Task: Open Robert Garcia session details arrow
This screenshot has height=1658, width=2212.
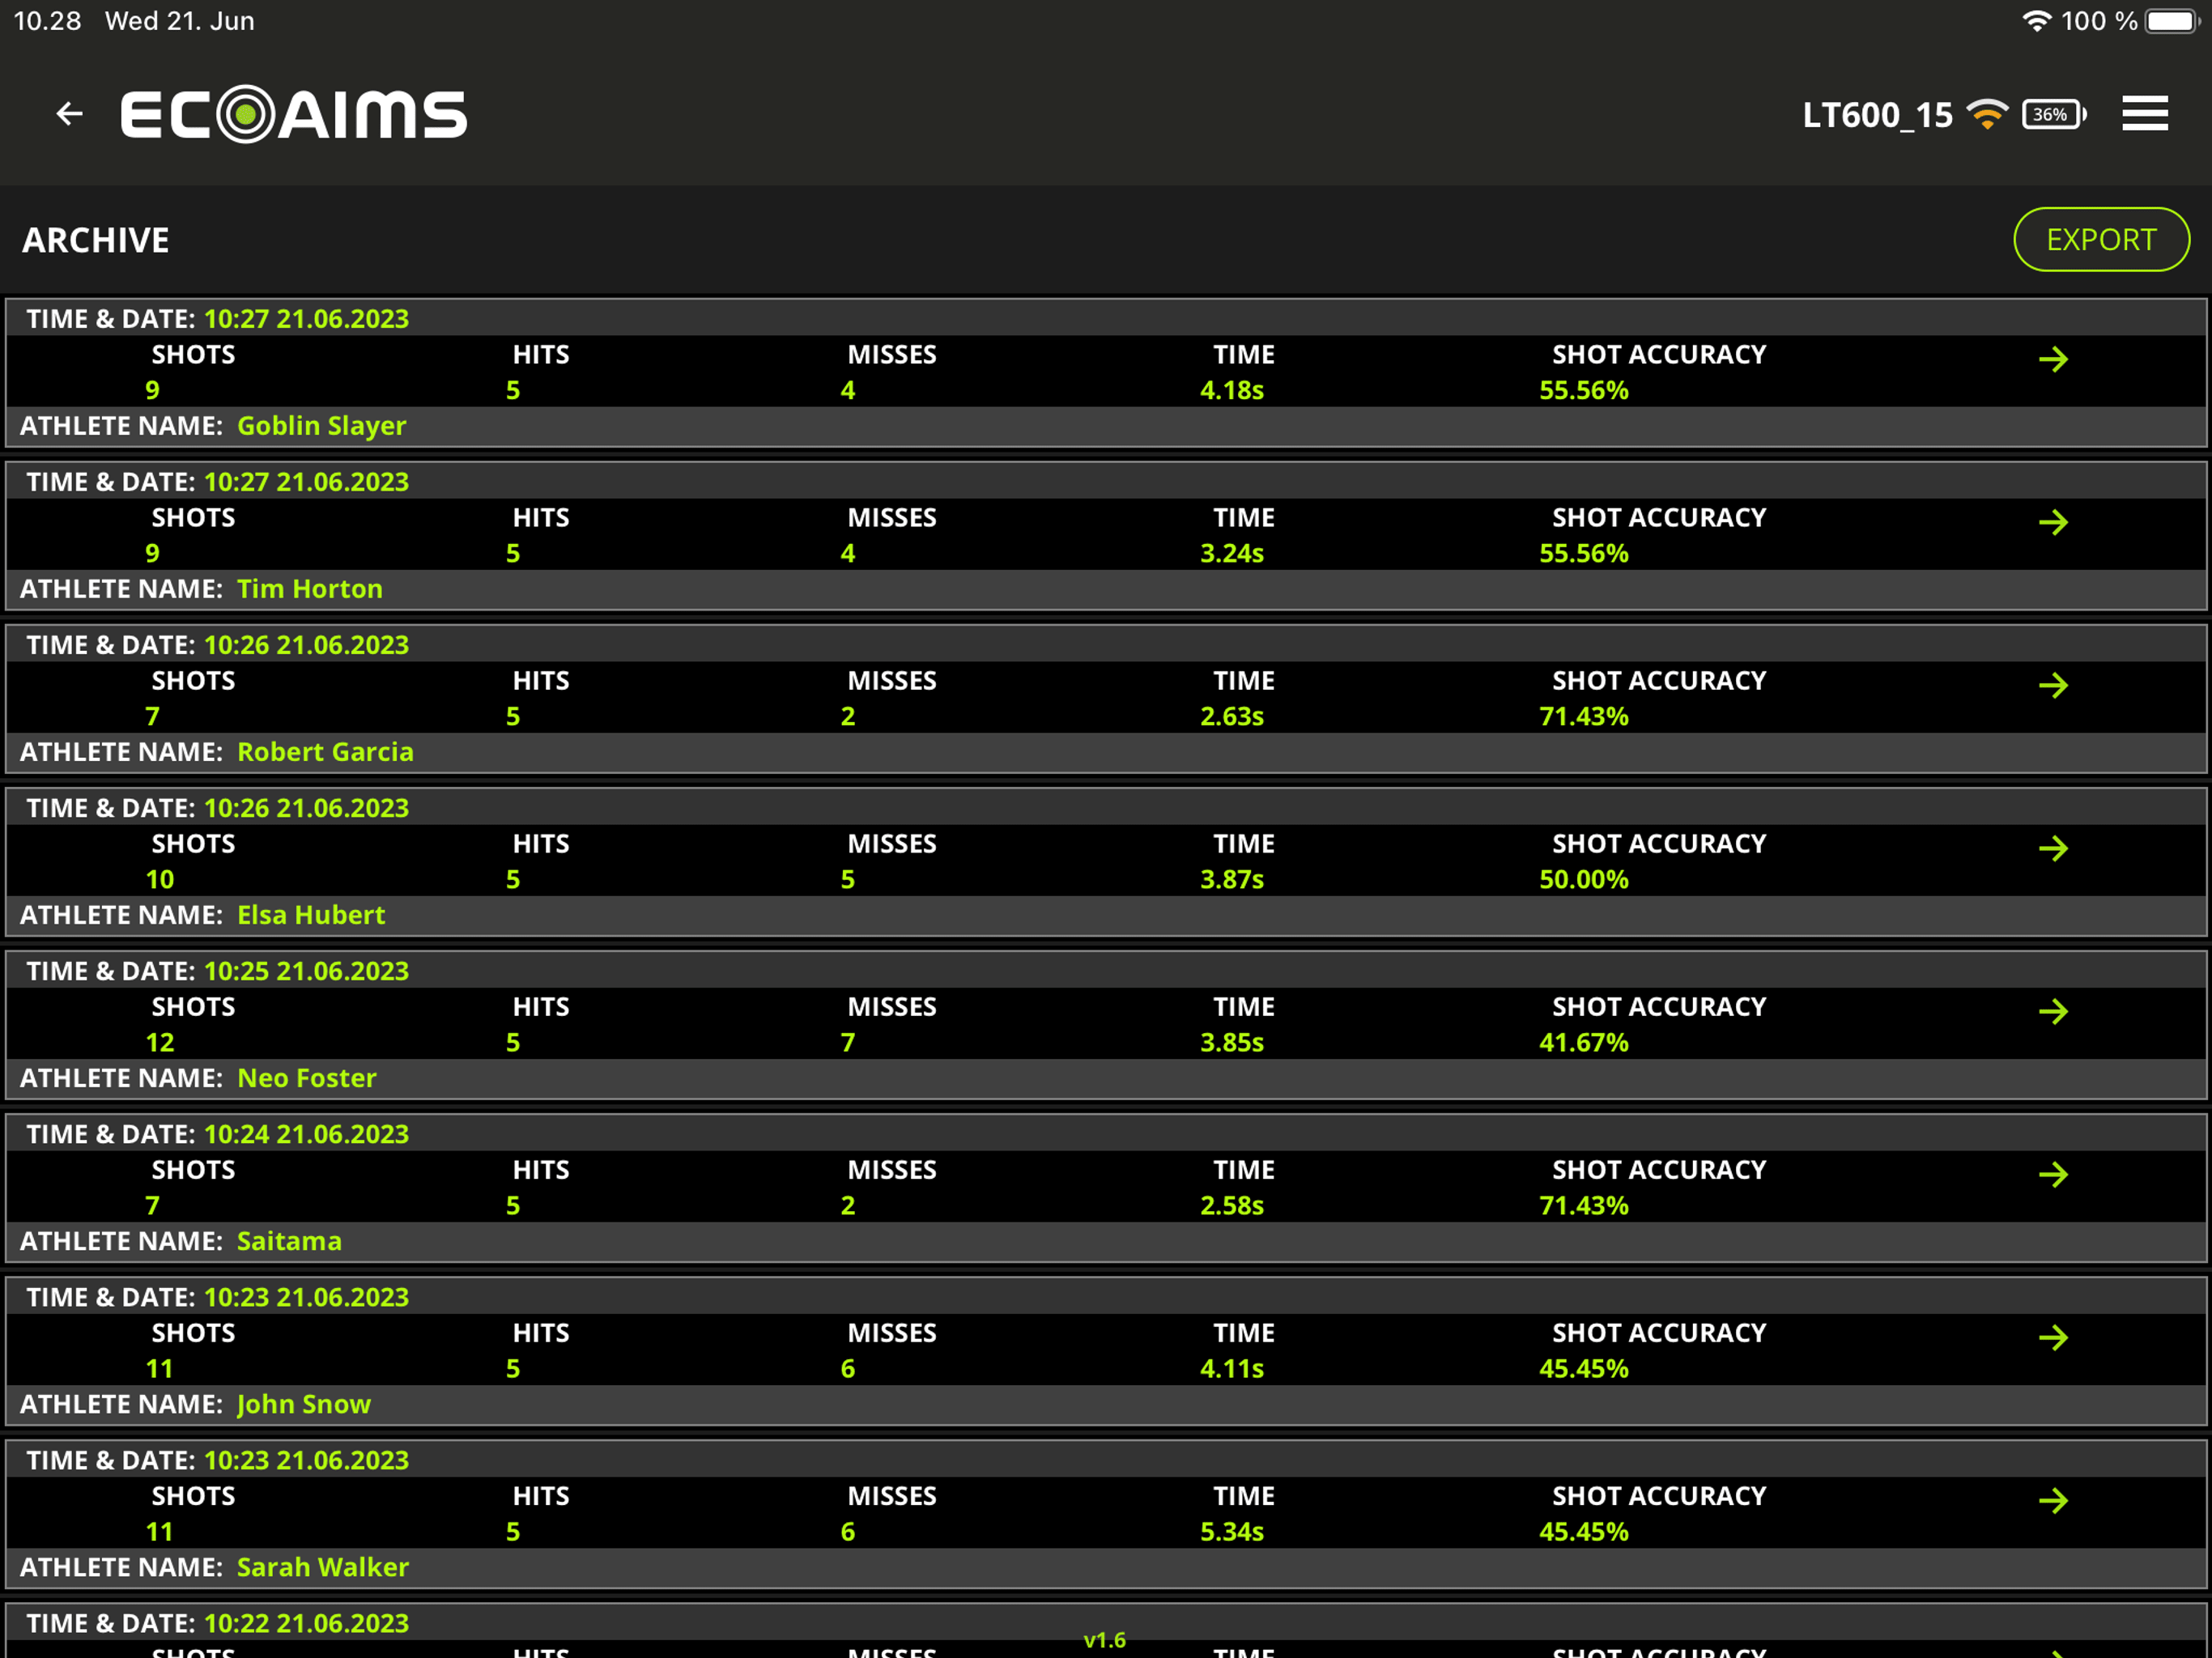Action: (2054, 685)
